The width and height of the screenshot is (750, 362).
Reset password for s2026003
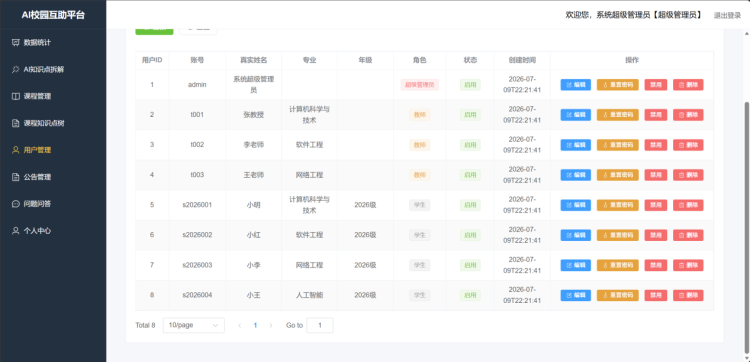618,265
